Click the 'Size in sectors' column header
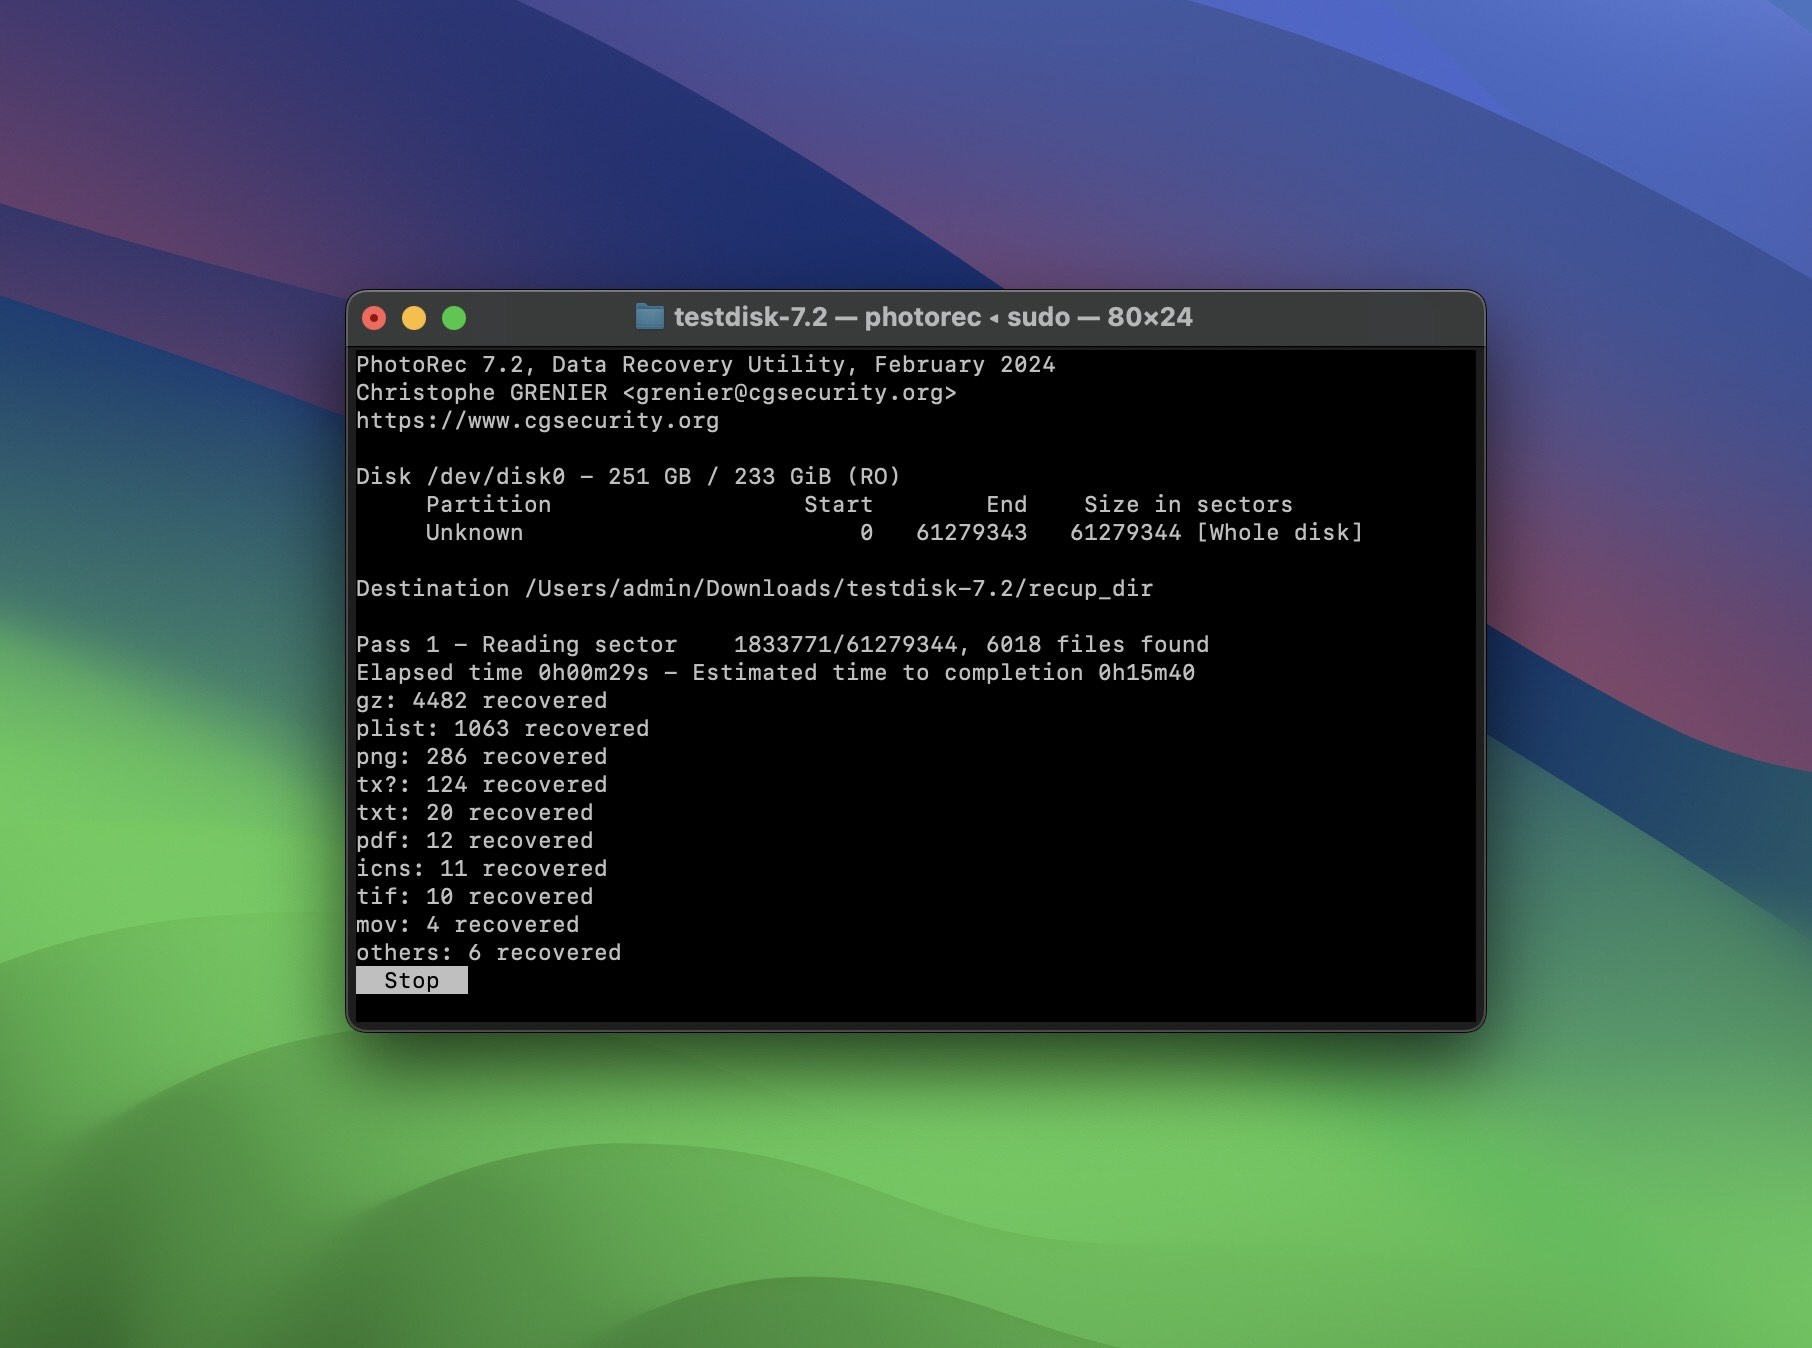1812x1348 pixels. pyautogui.click(x=1188, y=505)
